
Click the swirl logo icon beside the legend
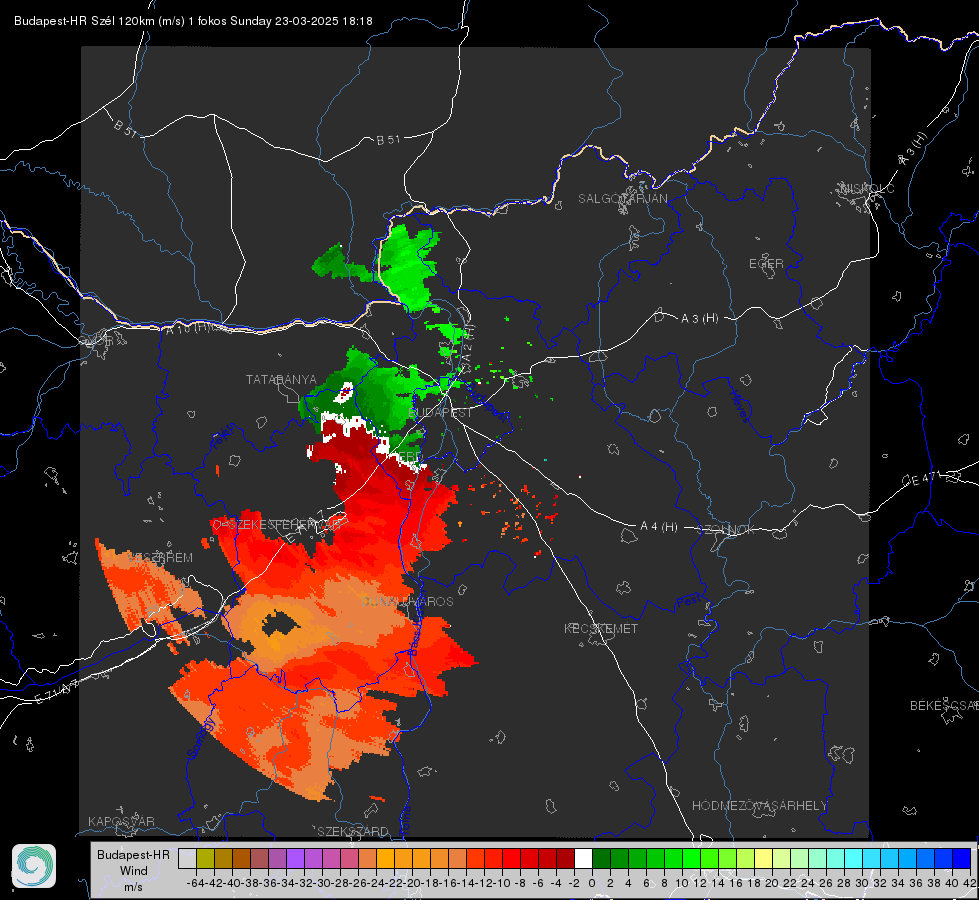pyautogui.click(x=34, y=866)
